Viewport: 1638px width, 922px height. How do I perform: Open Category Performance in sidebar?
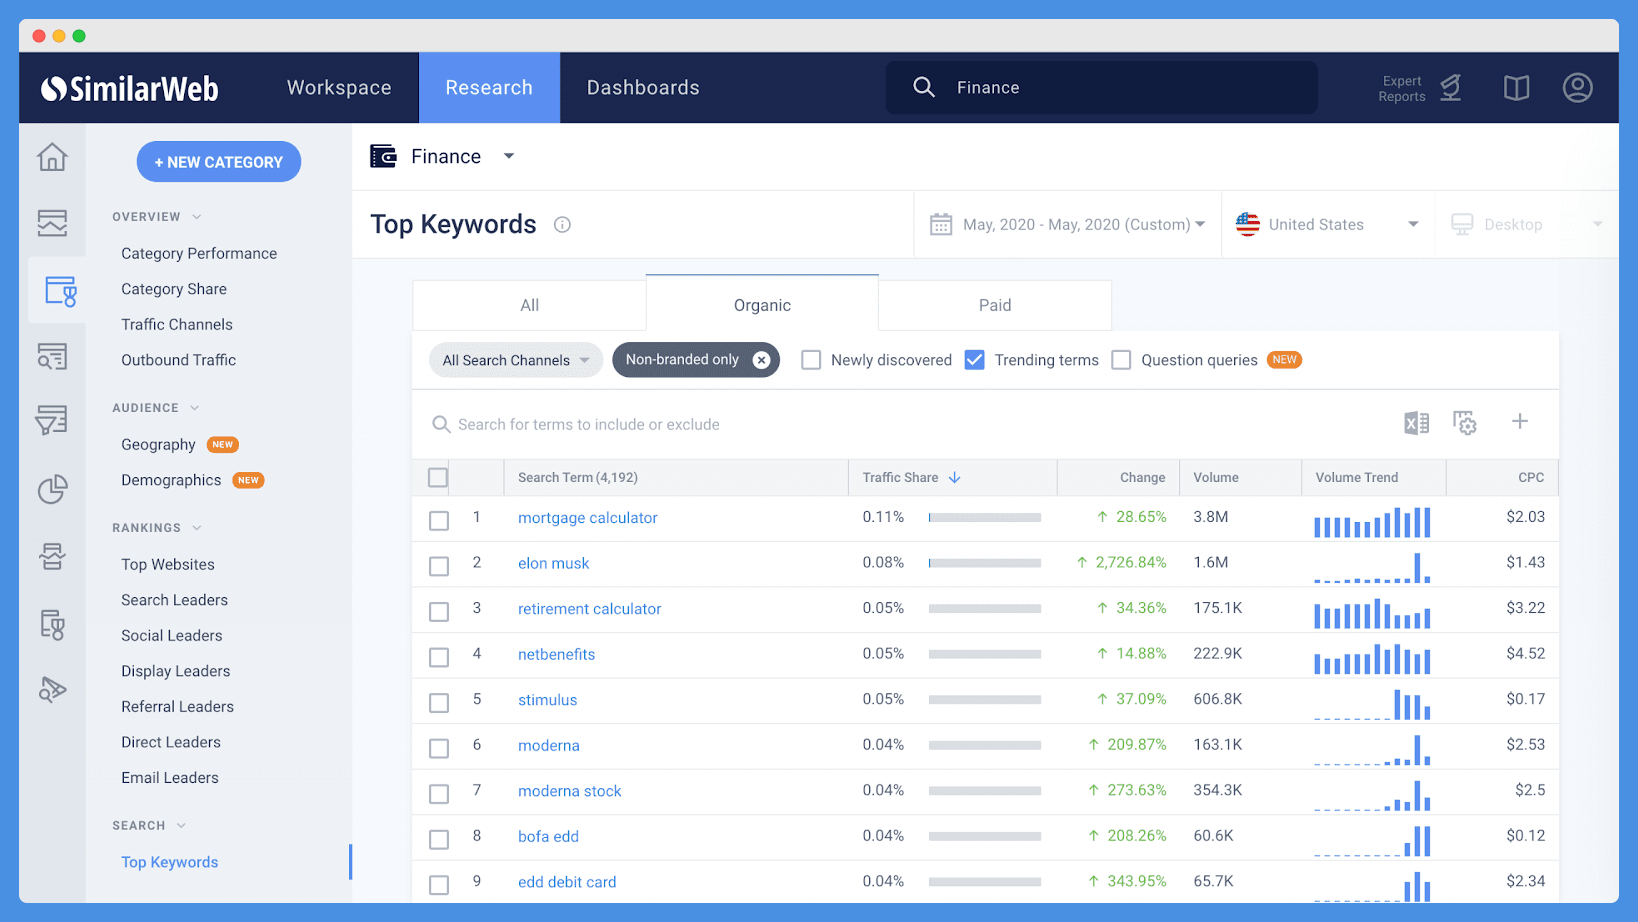[x=199, y=254]
